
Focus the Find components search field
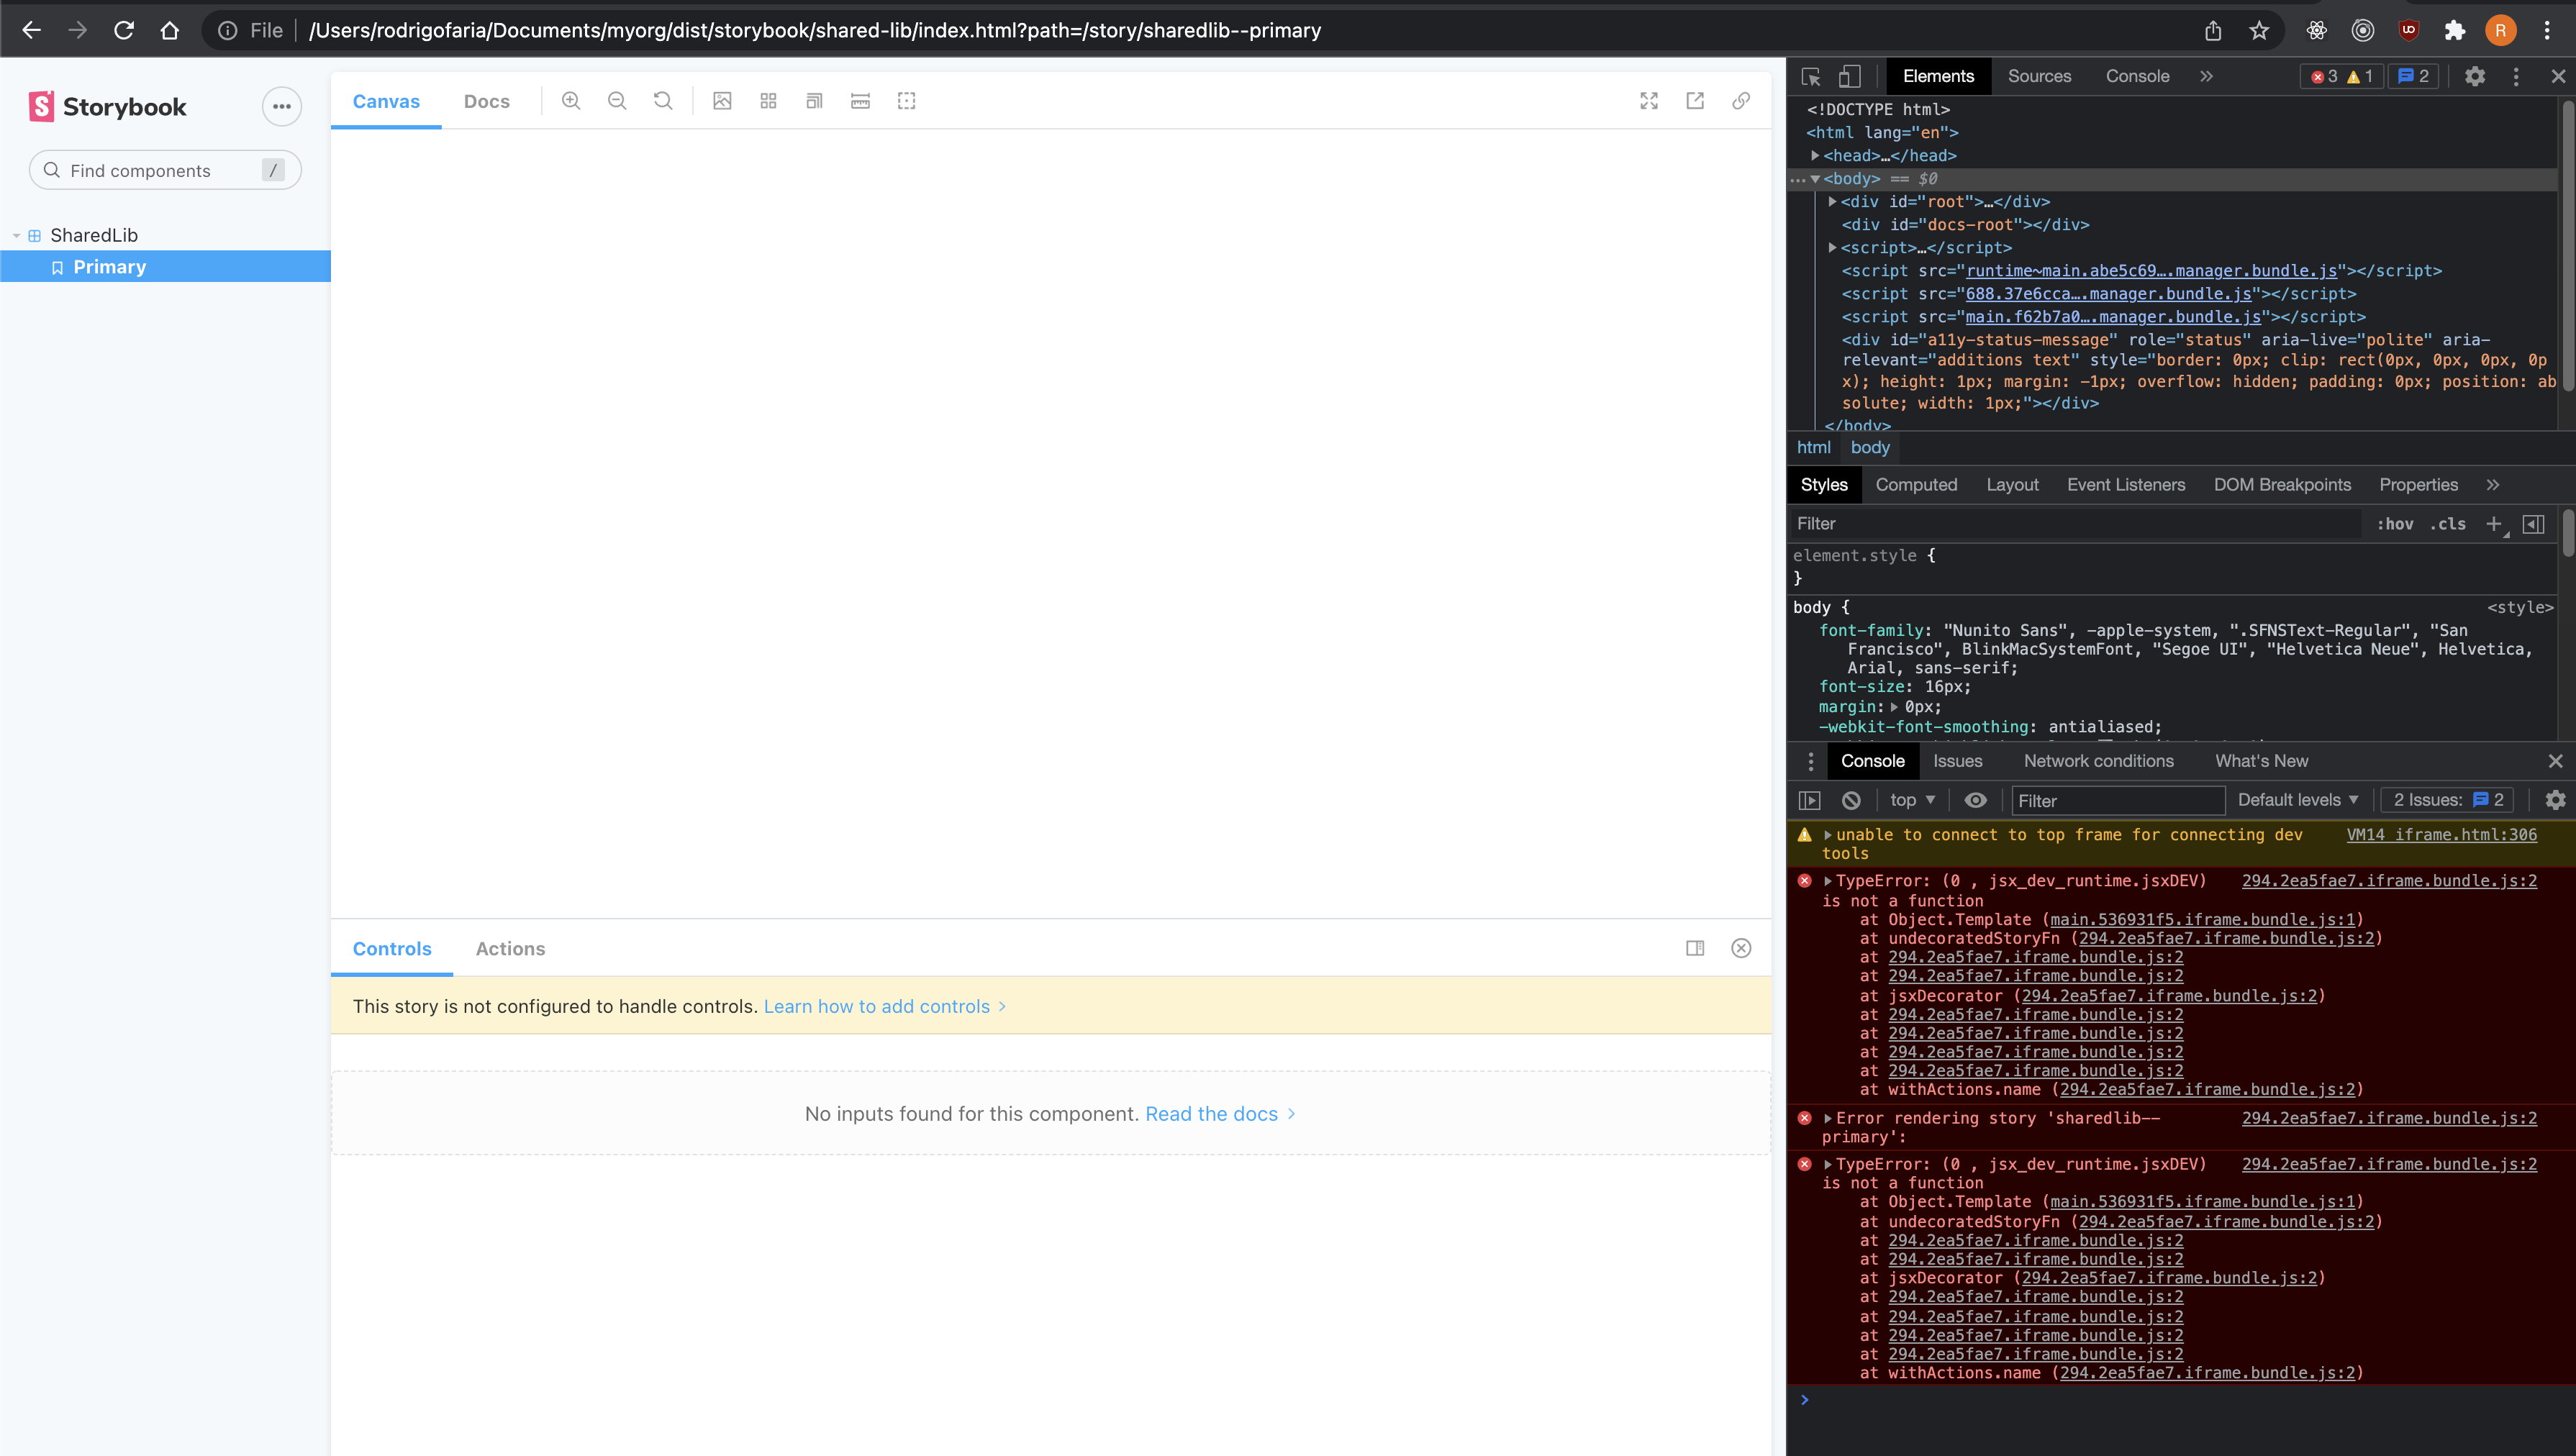tap(165, 170)
